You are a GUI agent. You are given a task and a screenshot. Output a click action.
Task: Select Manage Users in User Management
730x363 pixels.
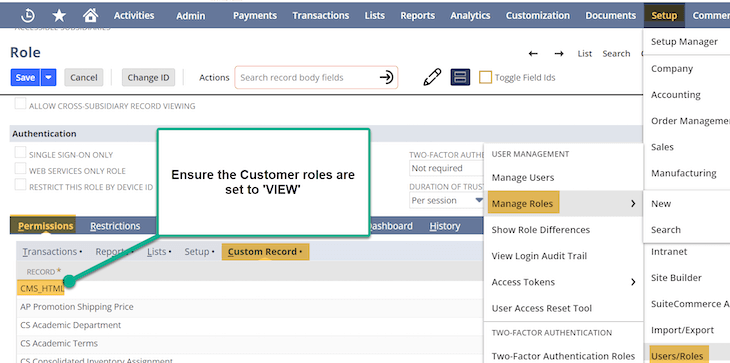click(x=523, y=177)
